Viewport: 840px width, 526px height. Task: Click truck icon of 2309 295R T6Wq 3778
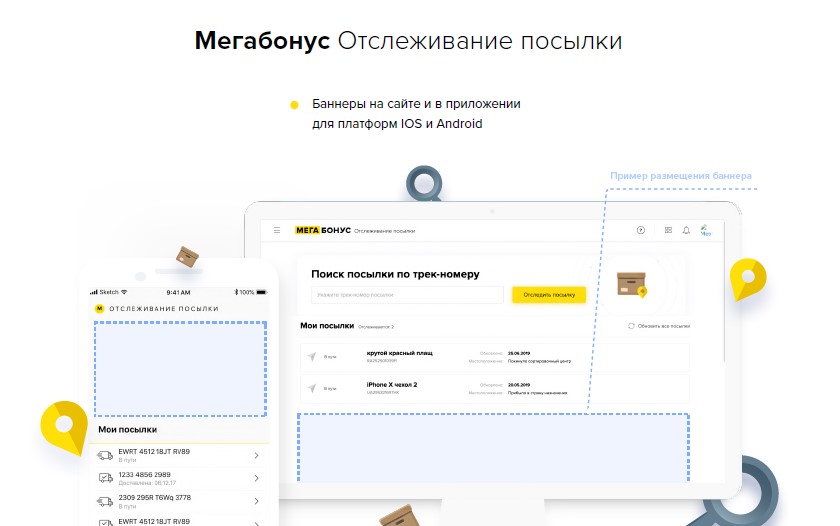click(x=104, y=502)
